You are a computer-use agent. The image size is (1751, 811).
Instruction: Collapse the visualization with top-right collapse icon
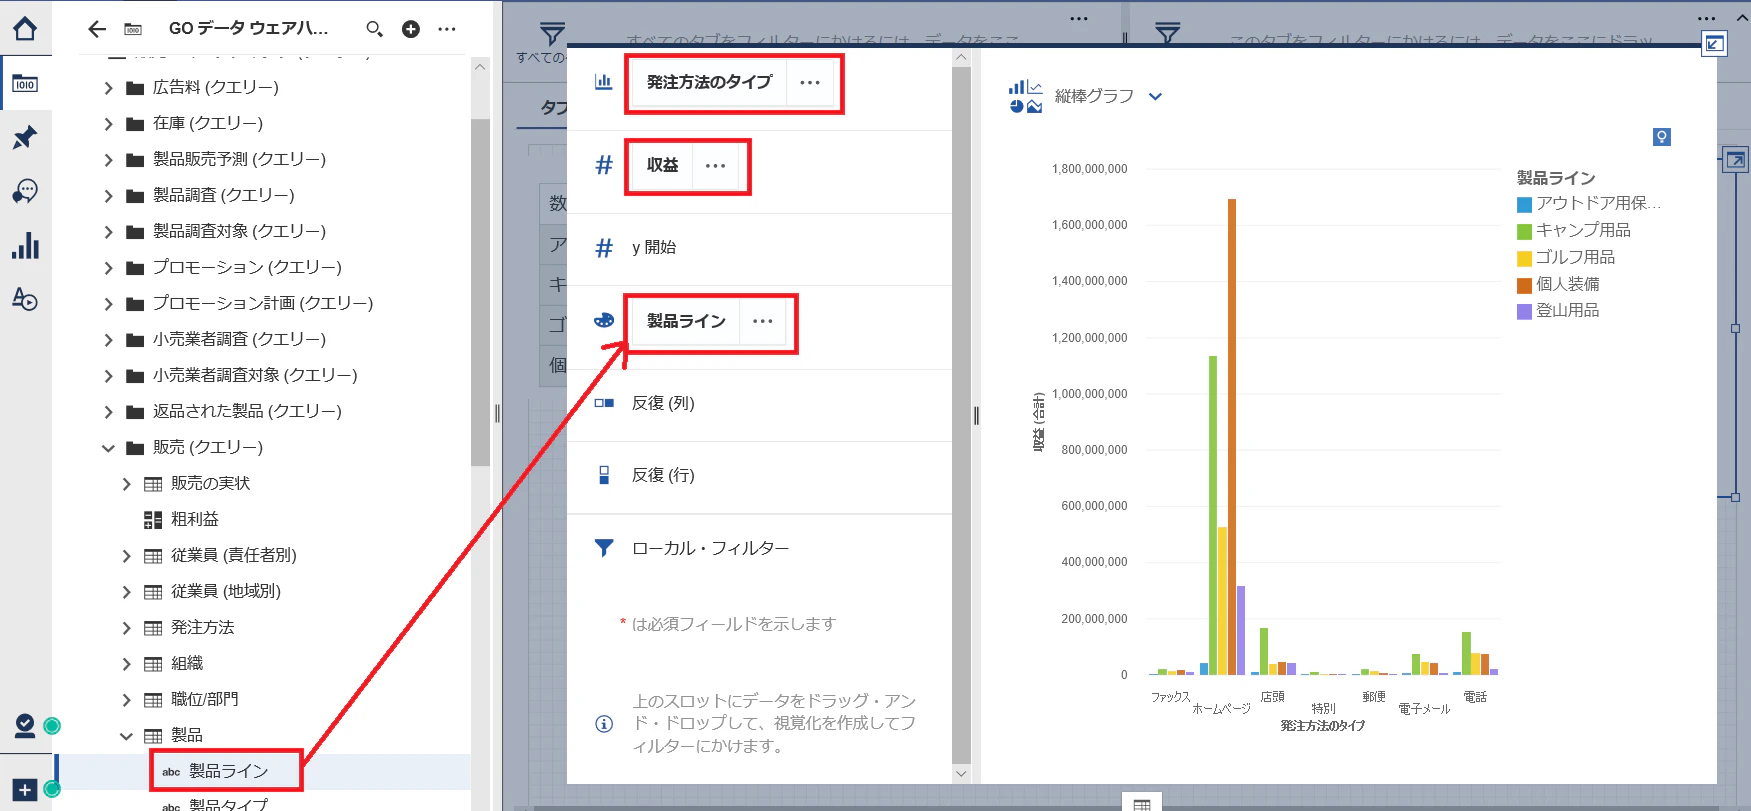[x=1714, y=43]
